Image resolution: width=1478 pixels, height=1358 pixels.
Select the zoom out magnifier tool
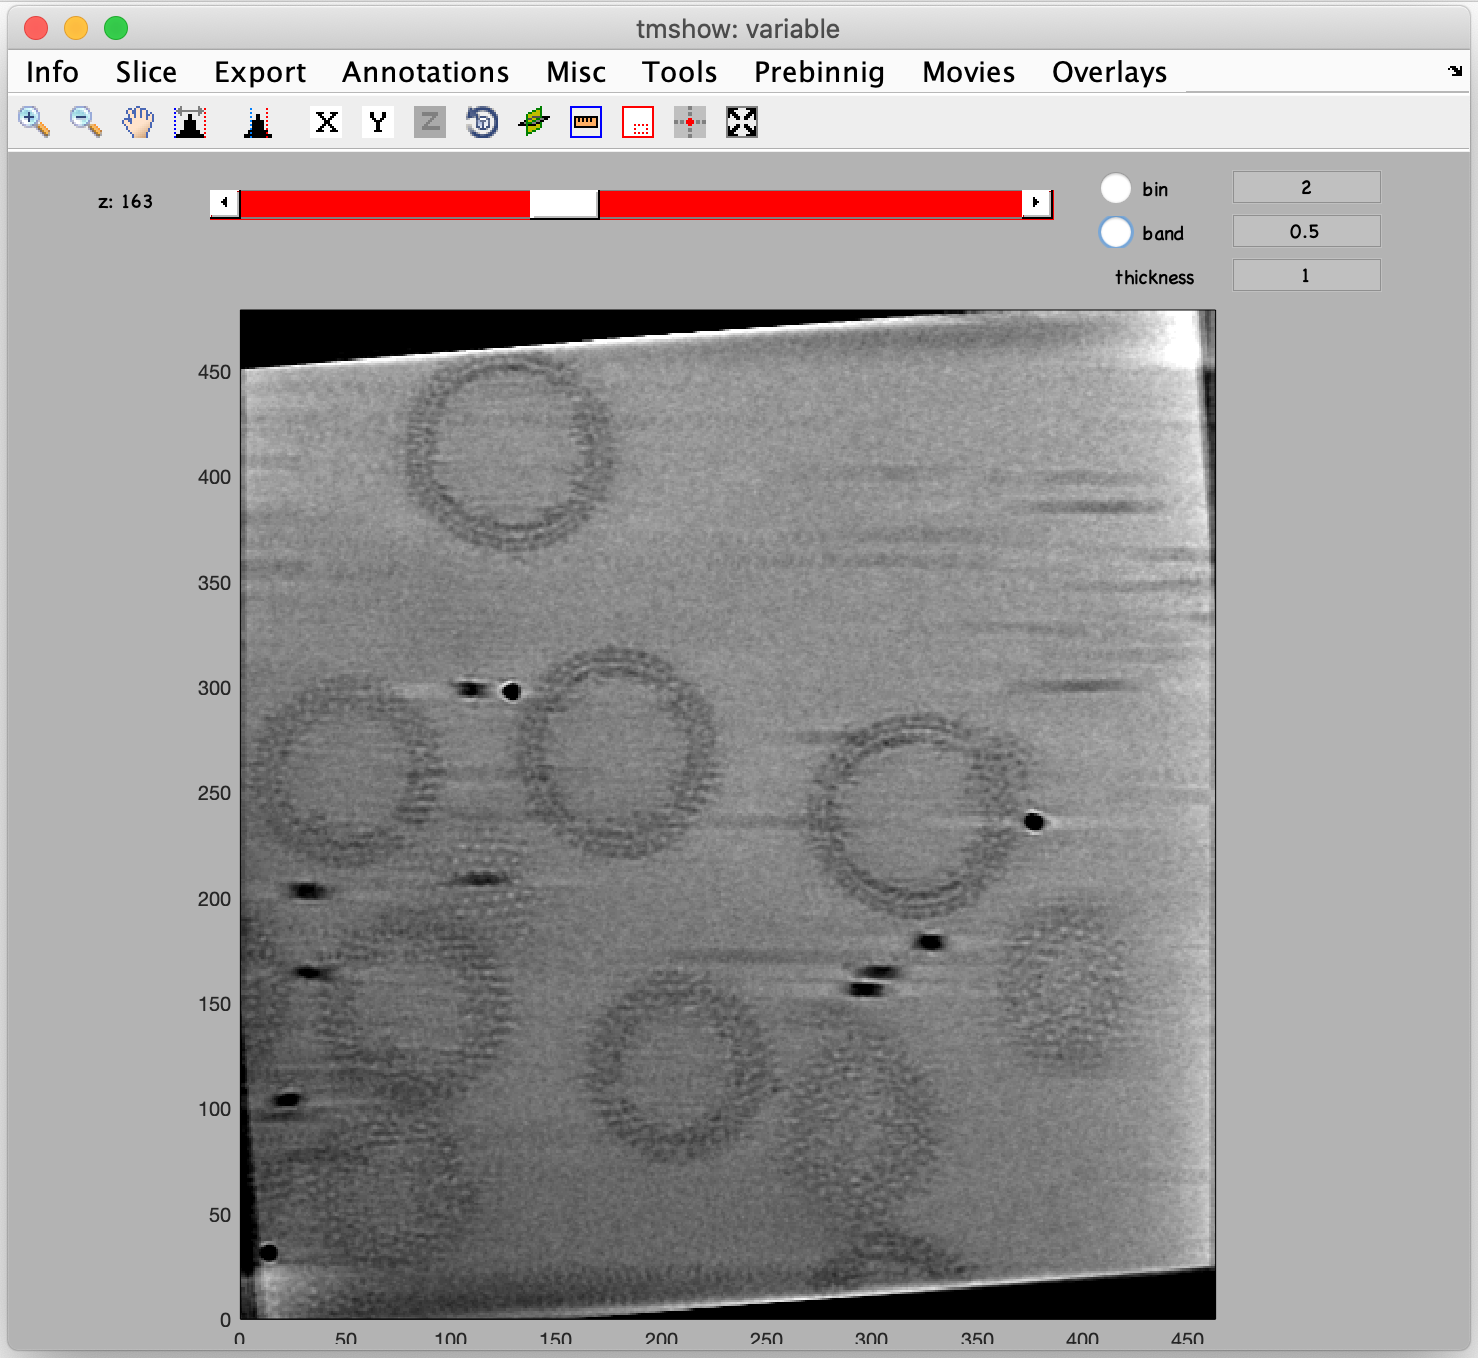[x=86, y=122]
